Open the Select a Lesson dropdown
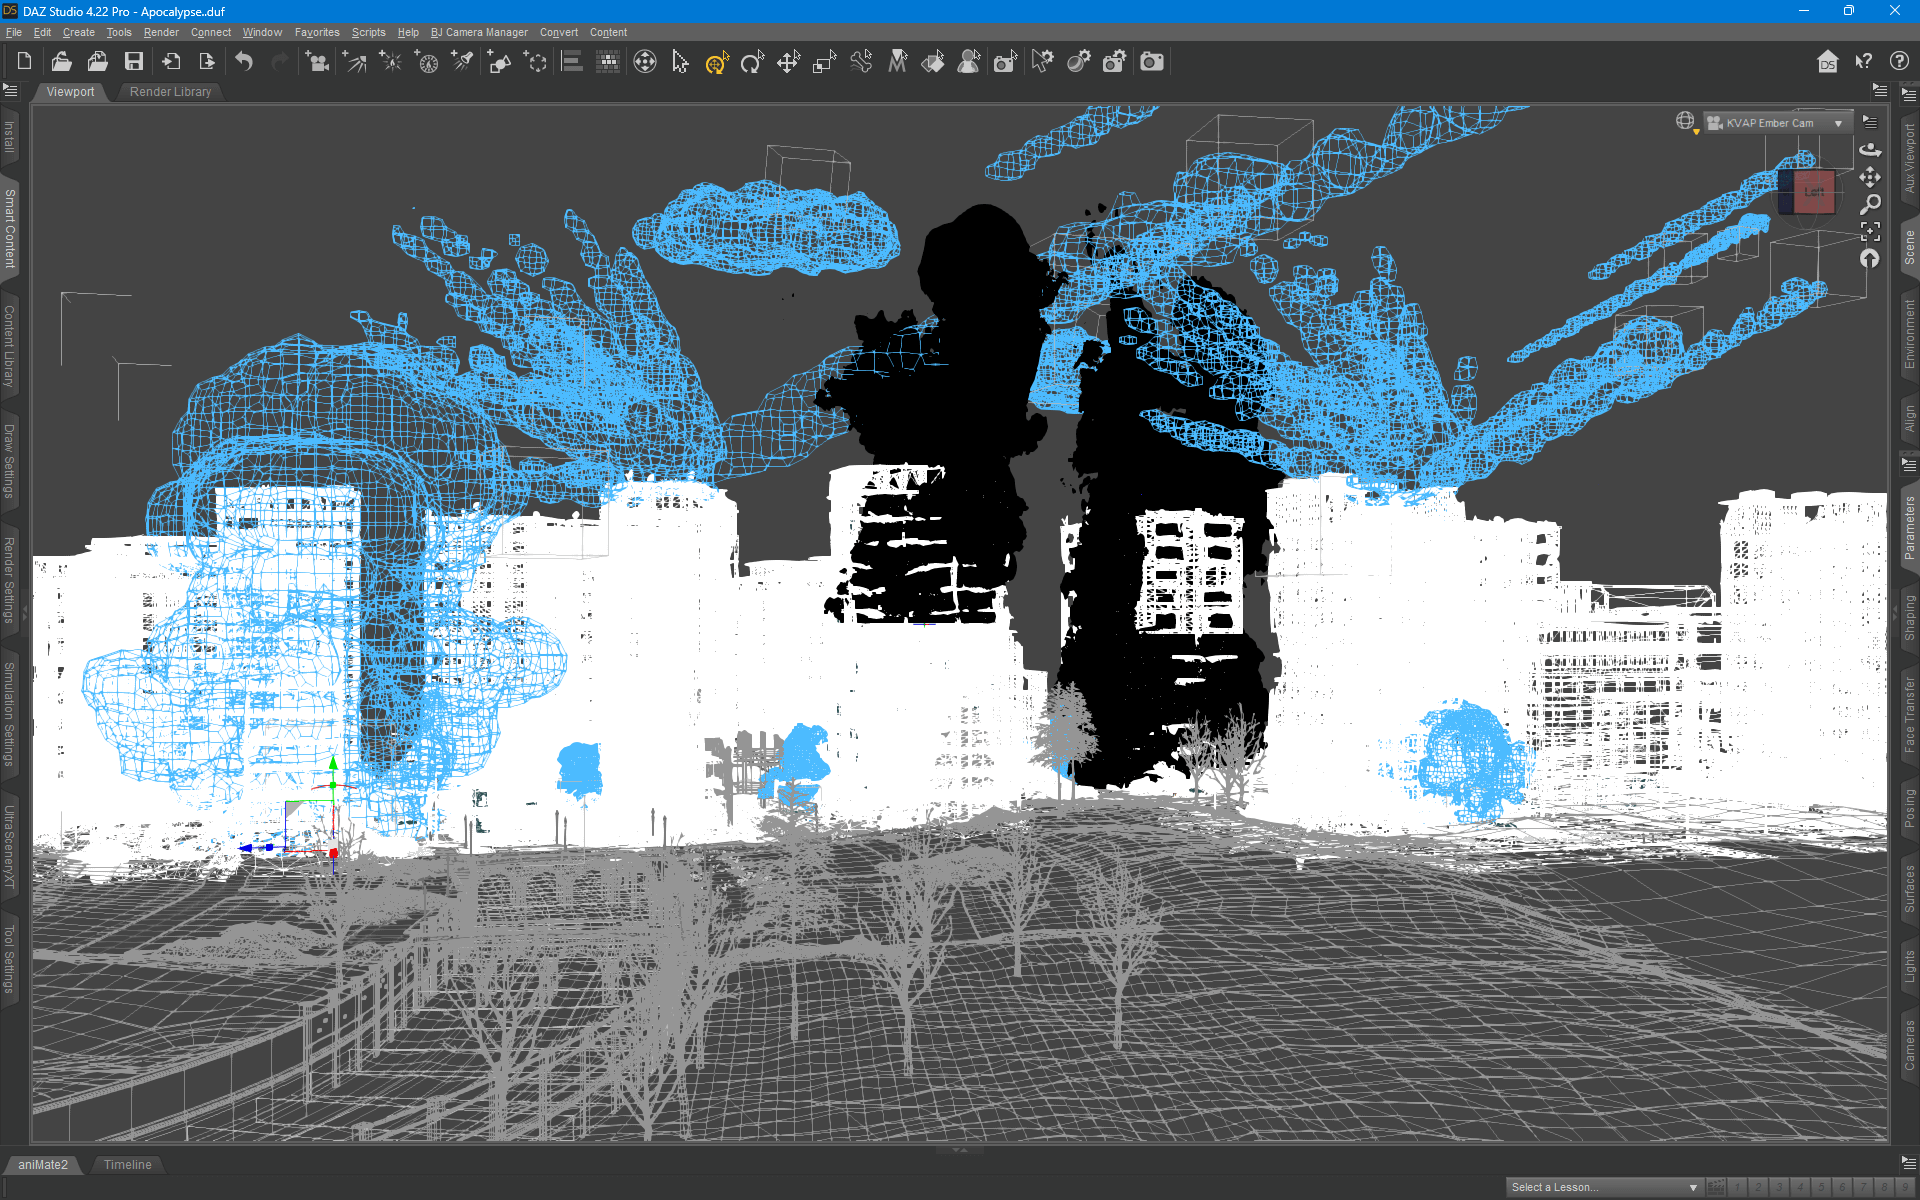1920x1200 pixels. click(x=1603, y=1187)
